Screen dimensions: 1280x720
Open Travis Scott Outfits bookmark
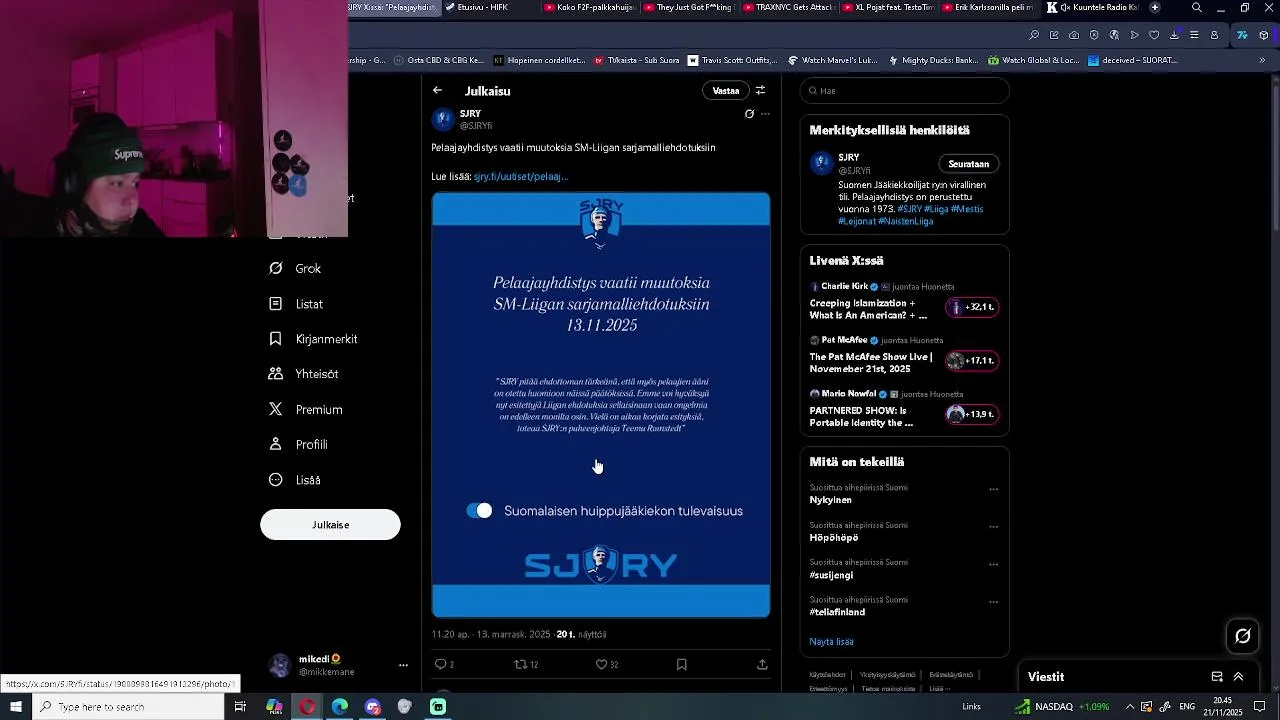click(x=731, y=60)
